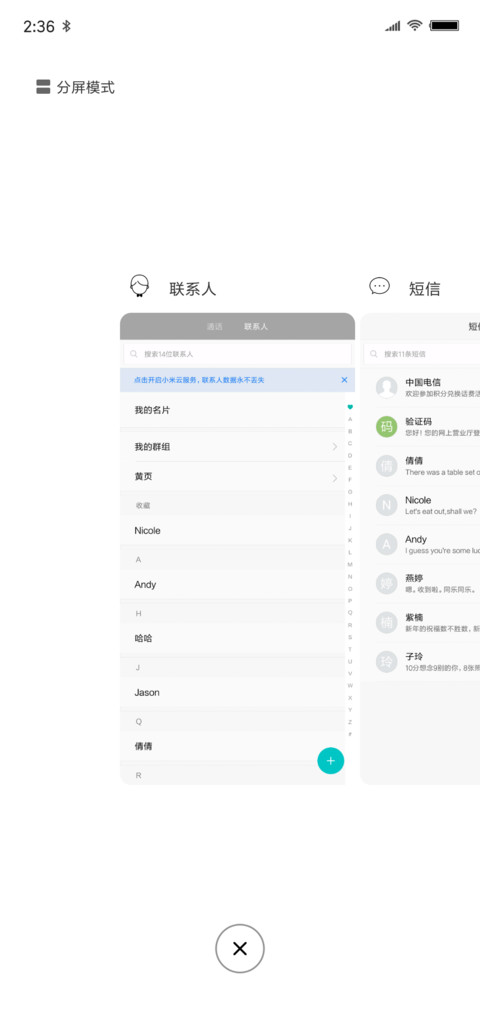
Task: Tap the battery status icon
Action: click(444, 26)
